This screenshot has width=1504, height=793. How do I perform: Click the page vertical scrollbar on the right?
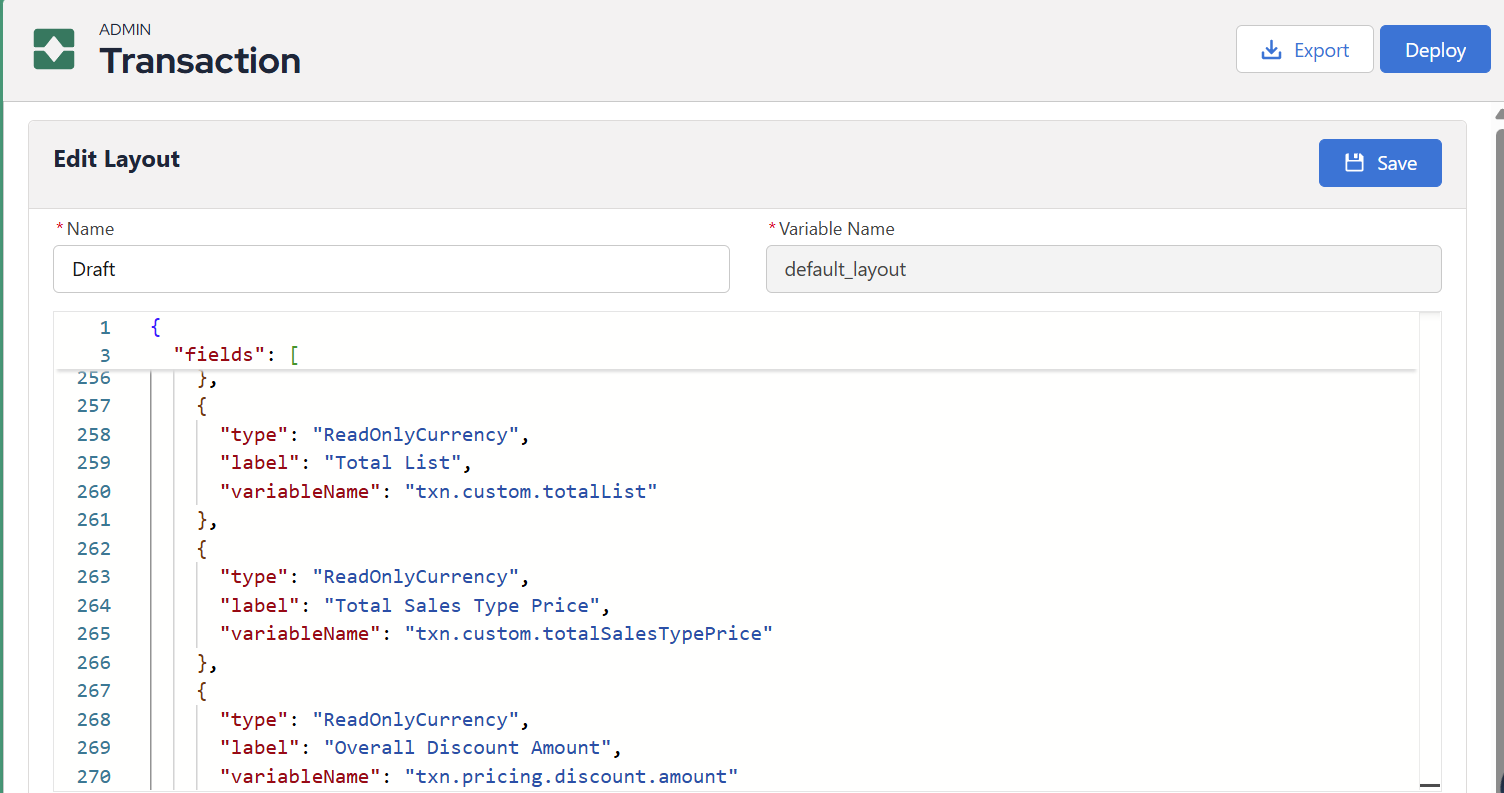pyautogui.click(x=1498, y=450)
